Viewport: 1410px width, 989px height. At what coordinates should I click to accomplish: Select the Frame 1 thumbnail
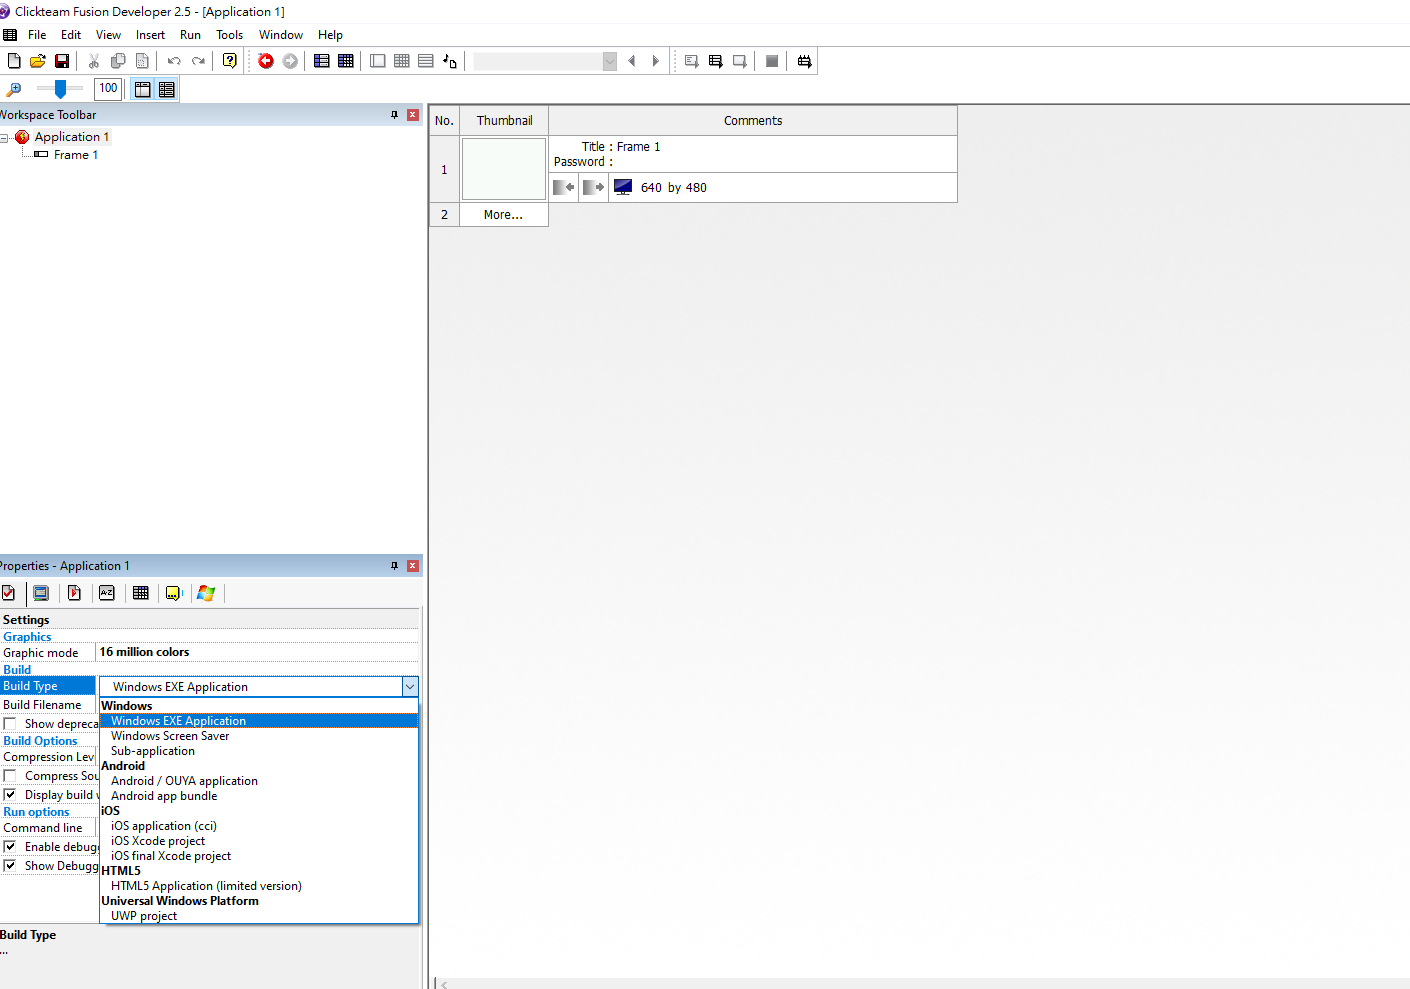(504, 169)
